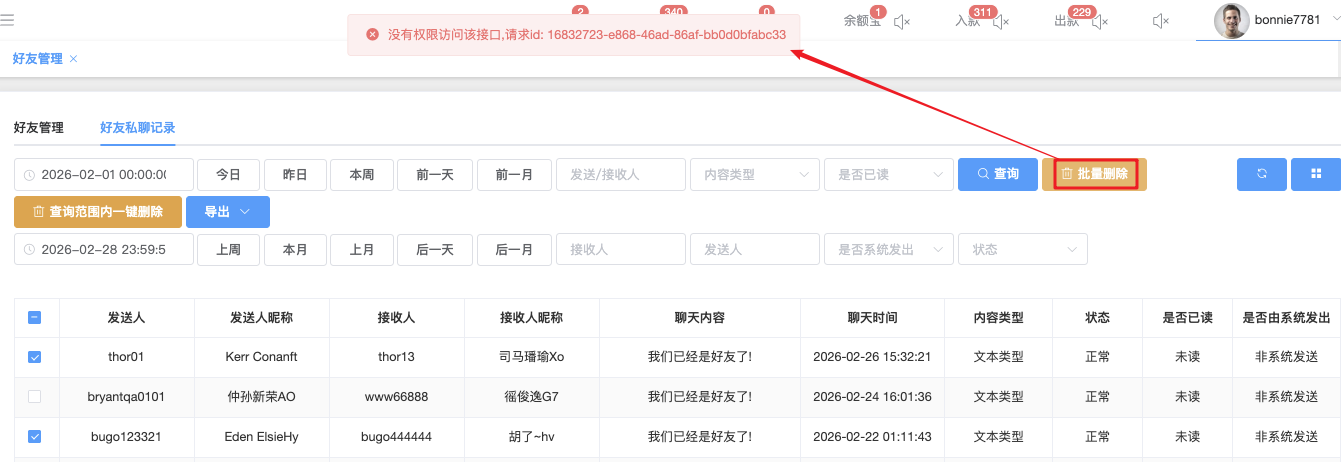1341x462 pixels.
Task: Toggle the select-all header checkbox
Action: coord(35,318)
